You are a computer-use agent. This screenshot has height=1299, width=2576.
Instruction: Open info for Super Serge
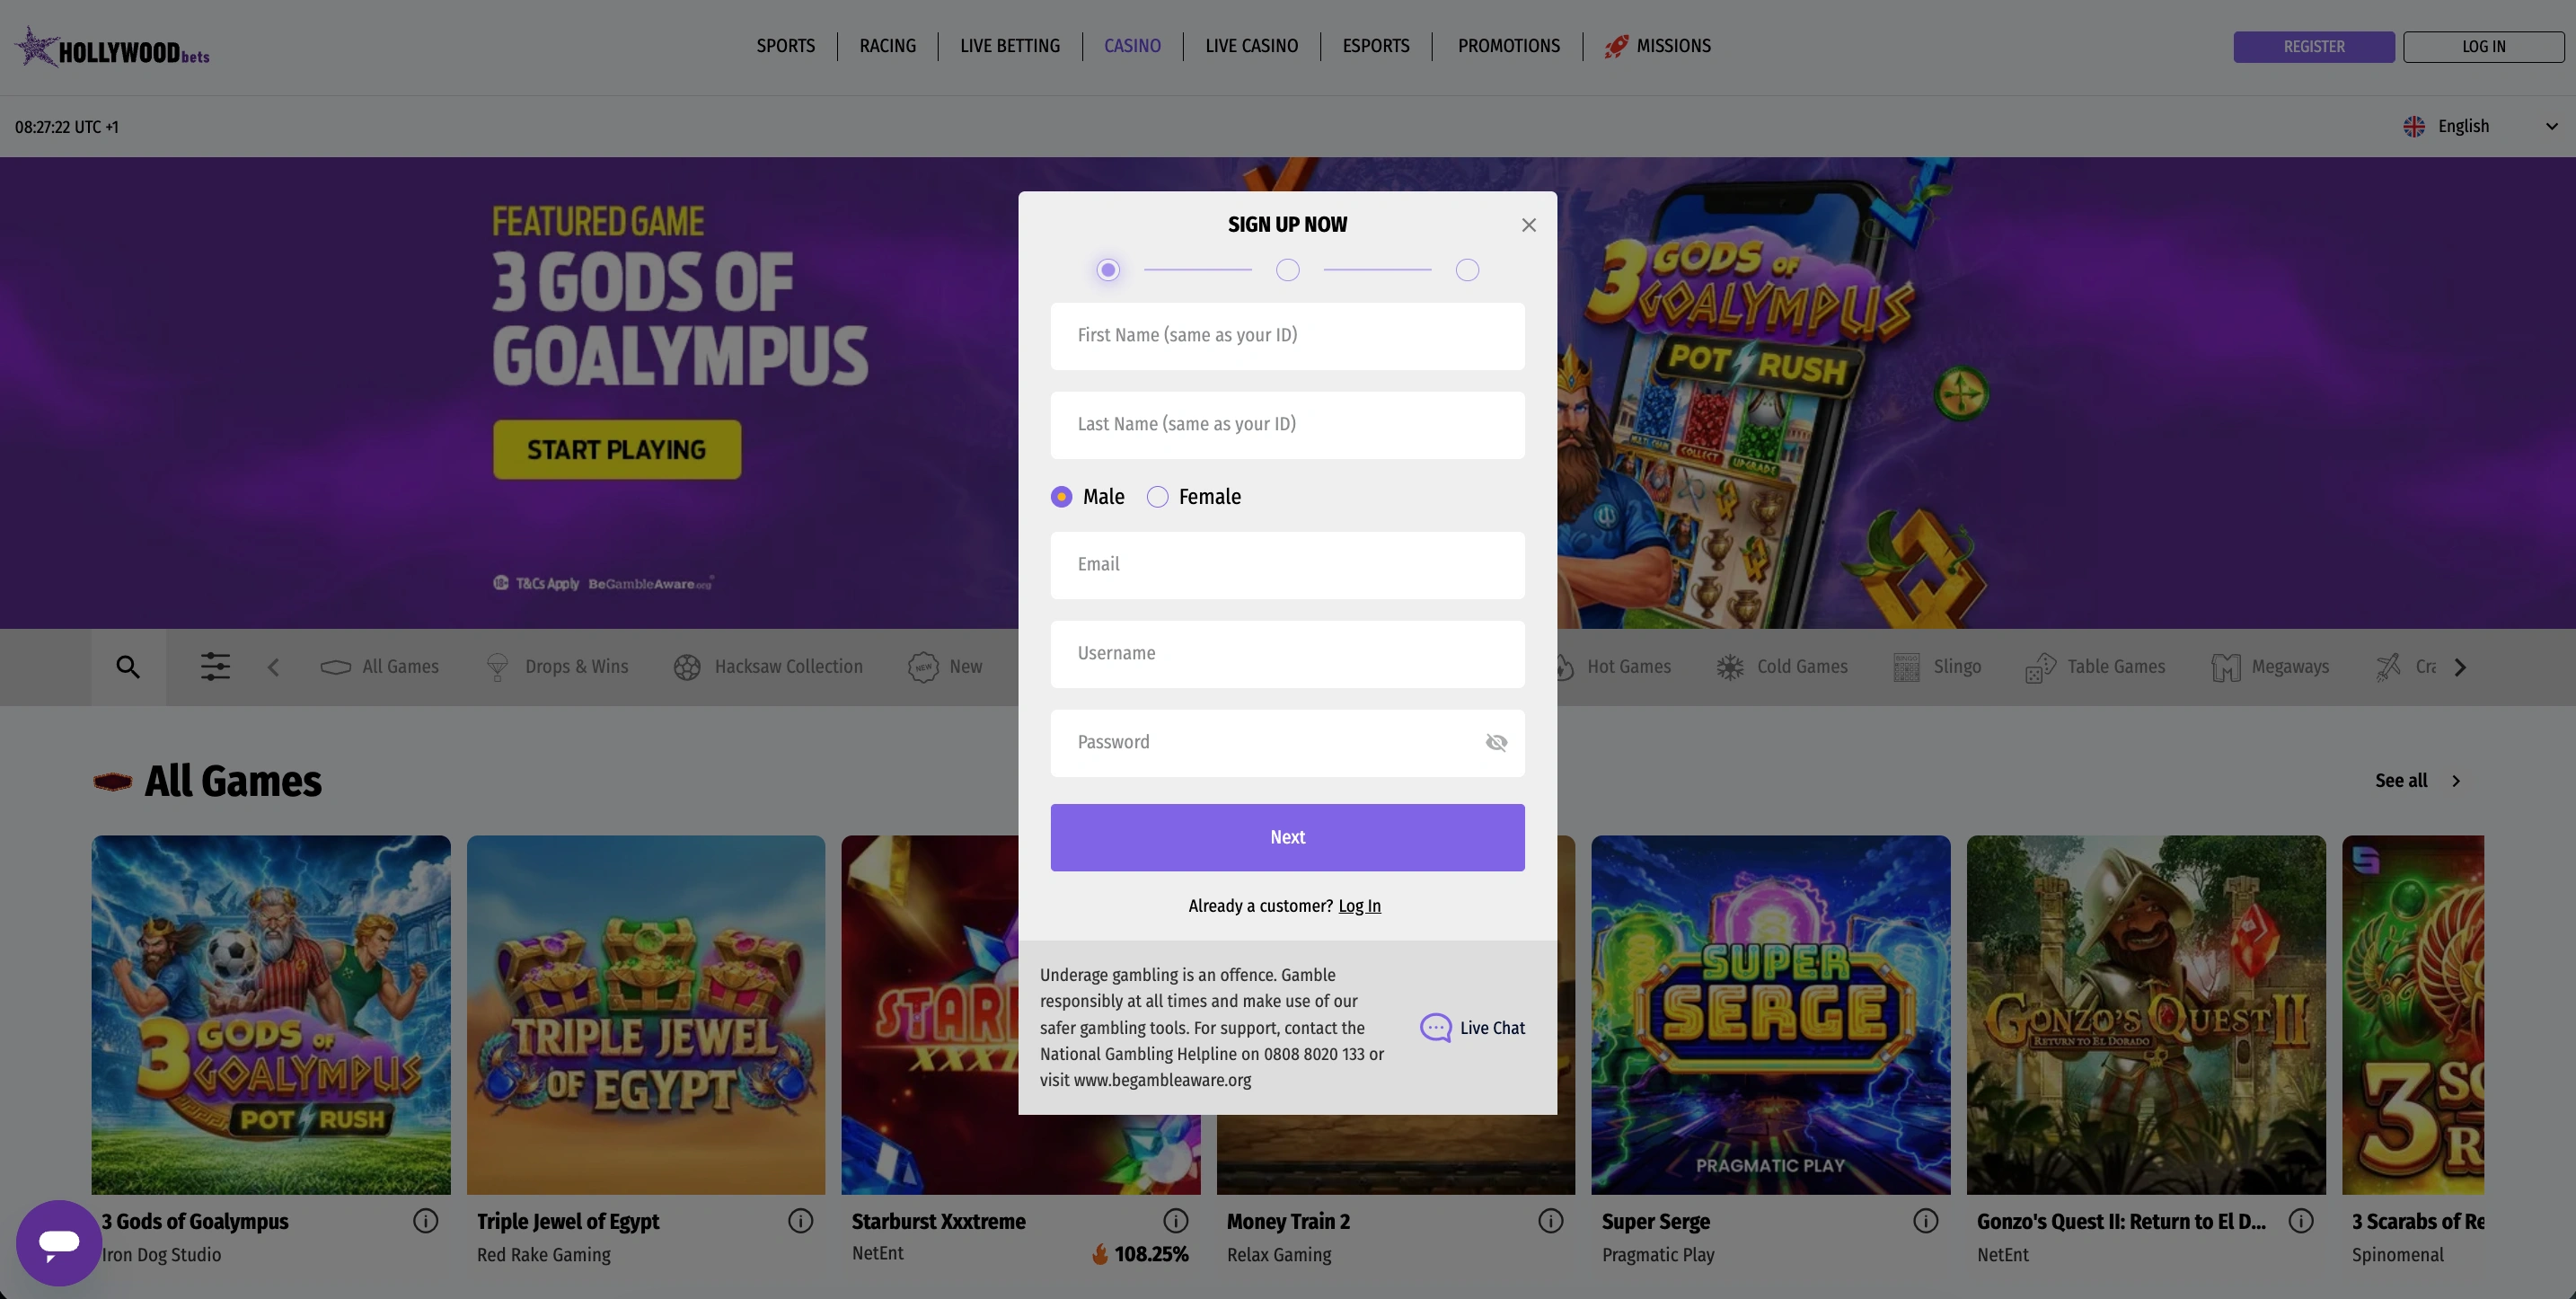click(1925, 1221)
